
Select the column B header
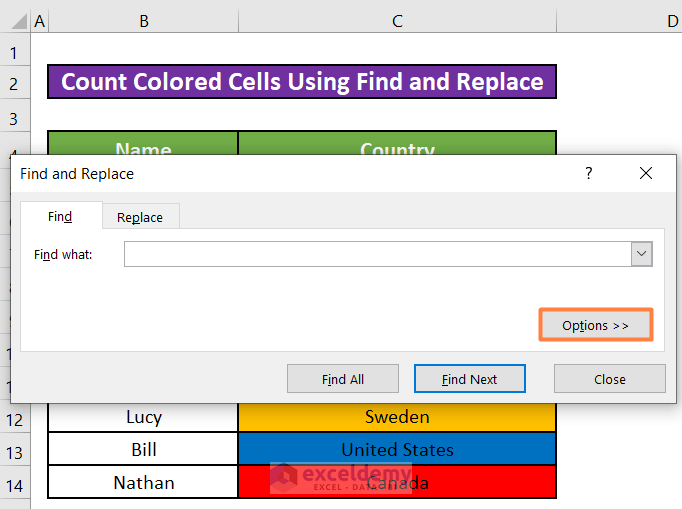143,21
